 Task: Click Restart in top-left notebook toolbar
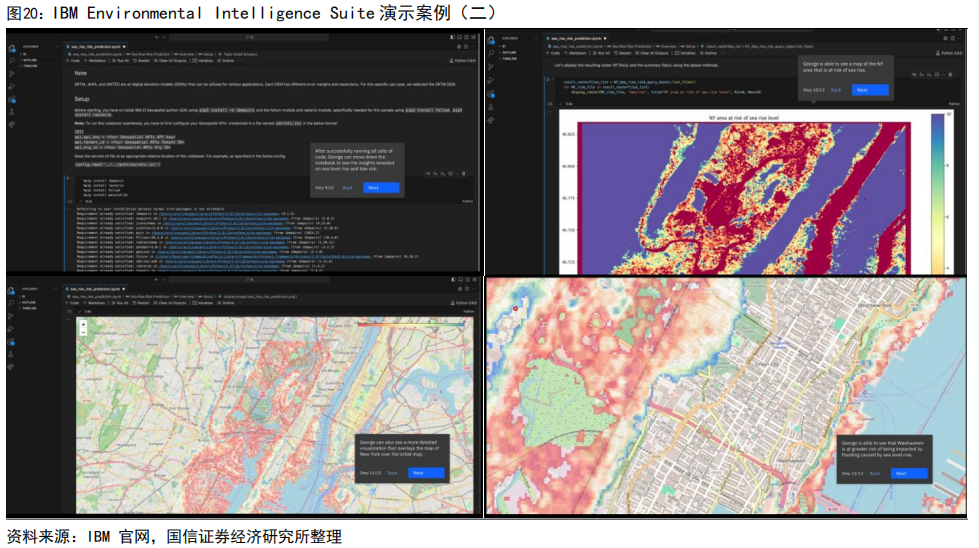tap(141, 60)
